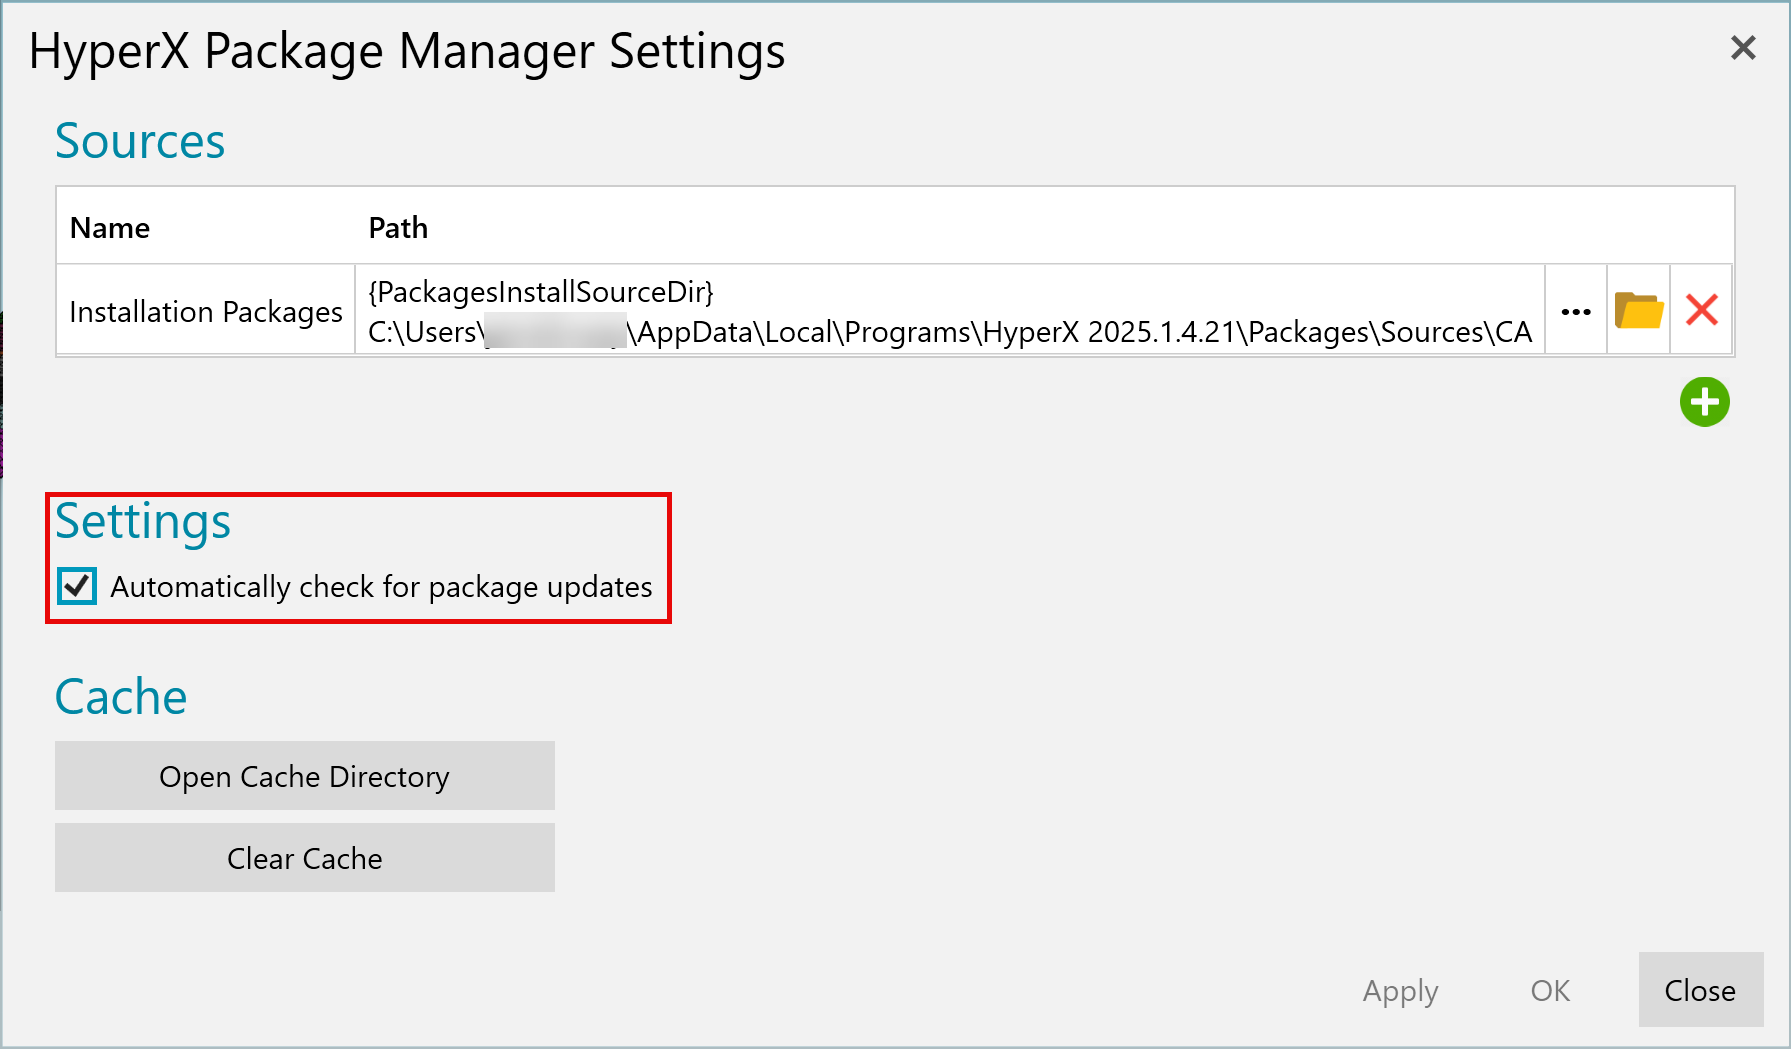The image size is (1791, 1049).
Task: Delete Installation Packages source with red X
Action: [x=1701, y=310]
